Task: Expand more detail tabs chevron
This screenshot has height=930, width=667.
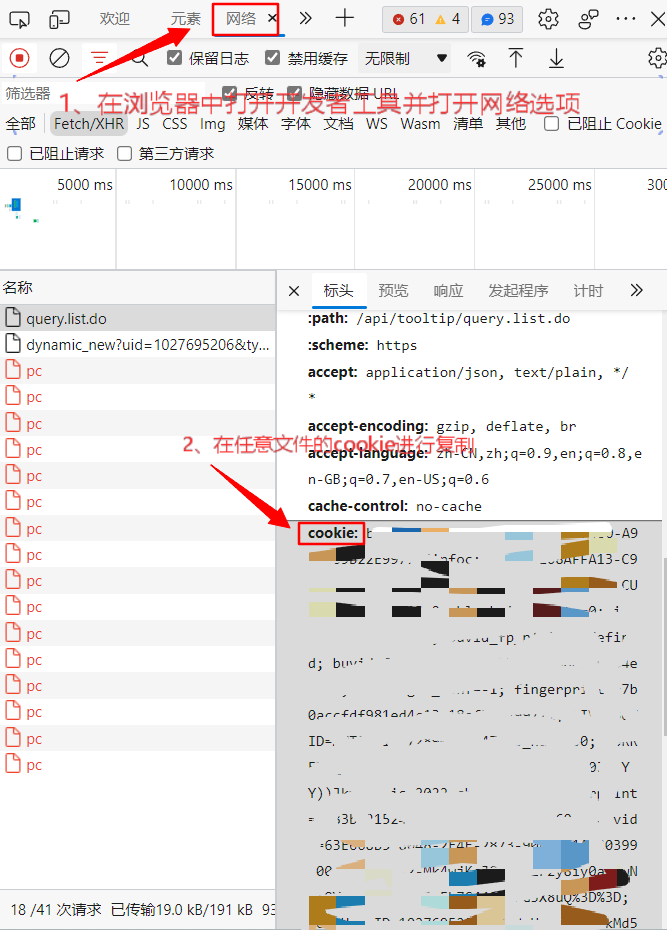Action: tap(636, 290)
